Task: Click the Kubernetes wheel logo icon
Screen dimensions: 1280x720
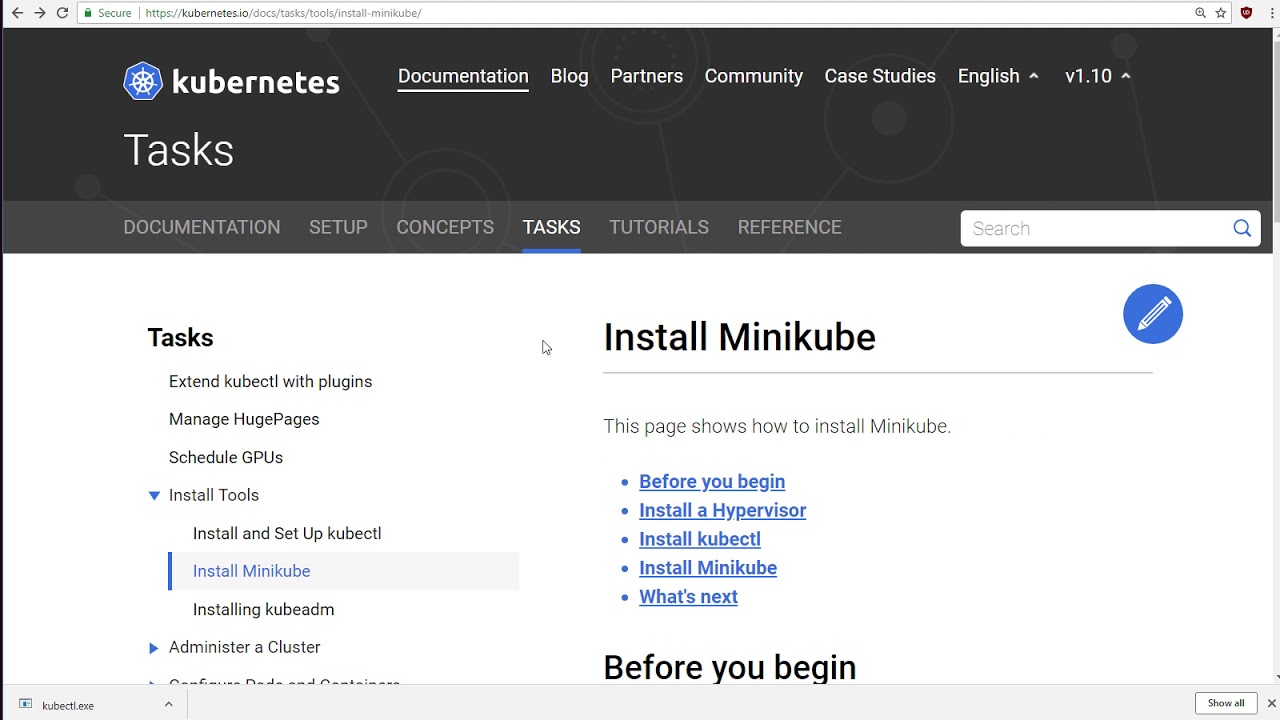Action: pos(142,81)
